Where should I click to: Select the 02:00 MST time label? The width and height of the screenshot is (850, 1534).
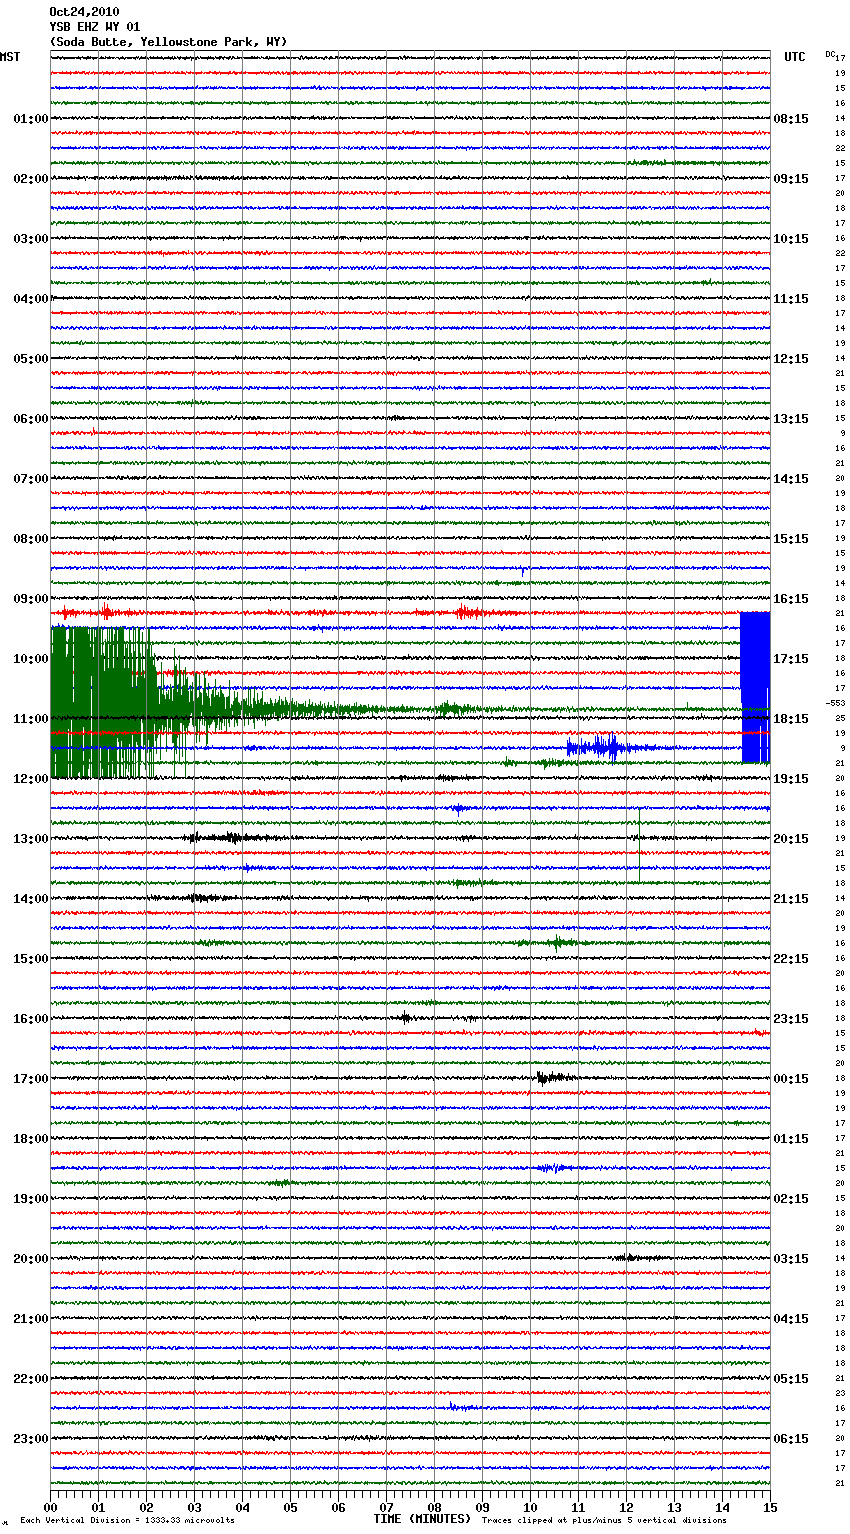[31, 179]
